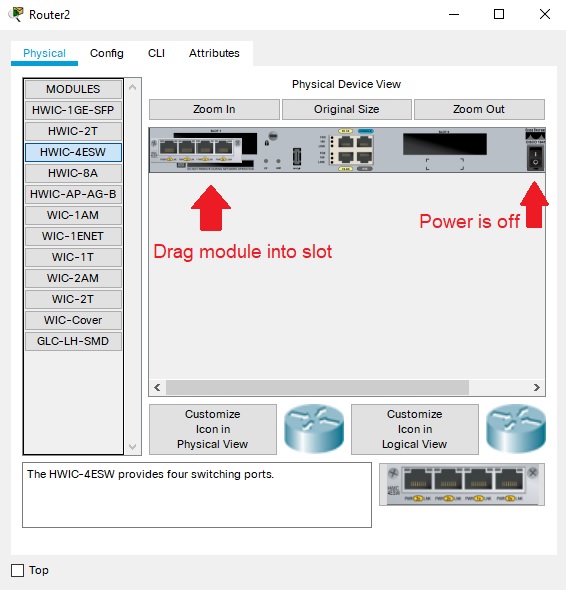This screenshot has height=590, width=566.
Task: Click the Zoom Out button
Action: pos(479,109)
